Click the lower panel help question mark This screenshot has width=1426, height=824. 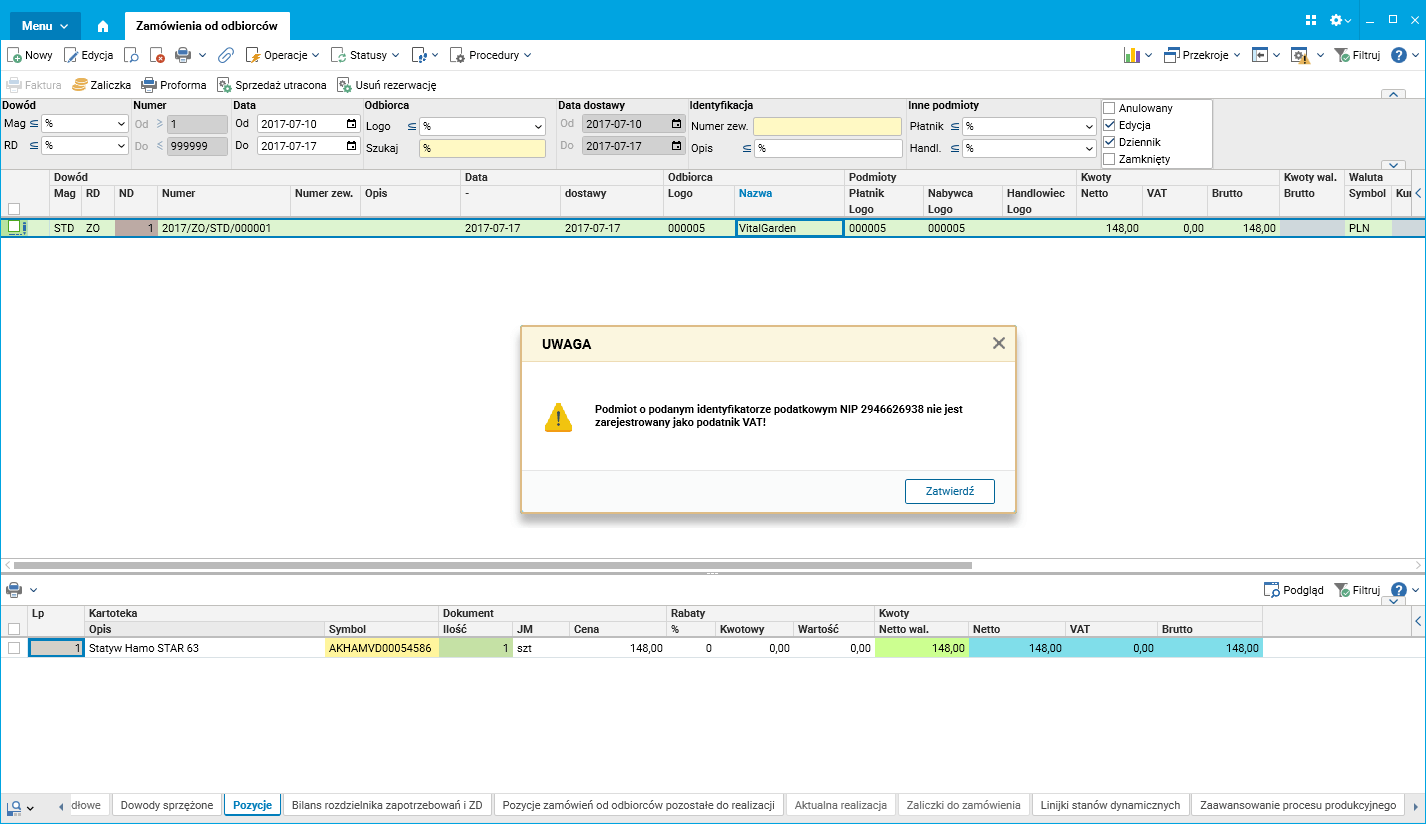tap(1399, 590)
